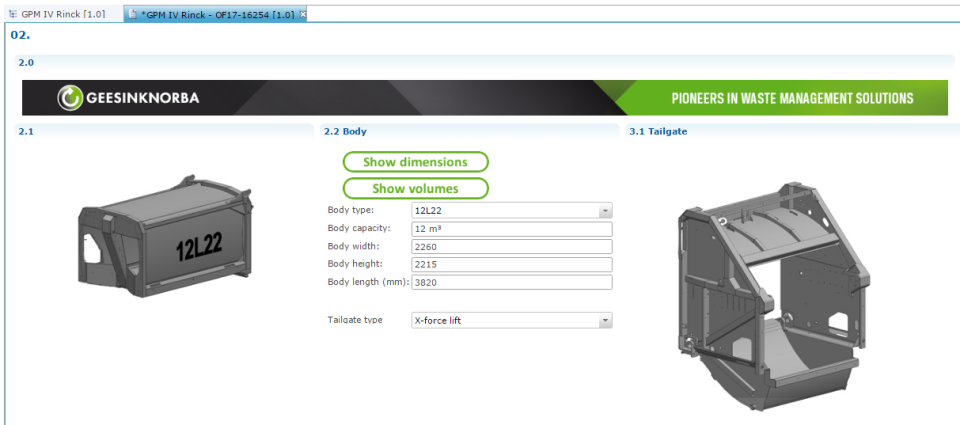Click the Body width field
The width and height of the screenshot is (960, 425).
pos(512,247)
